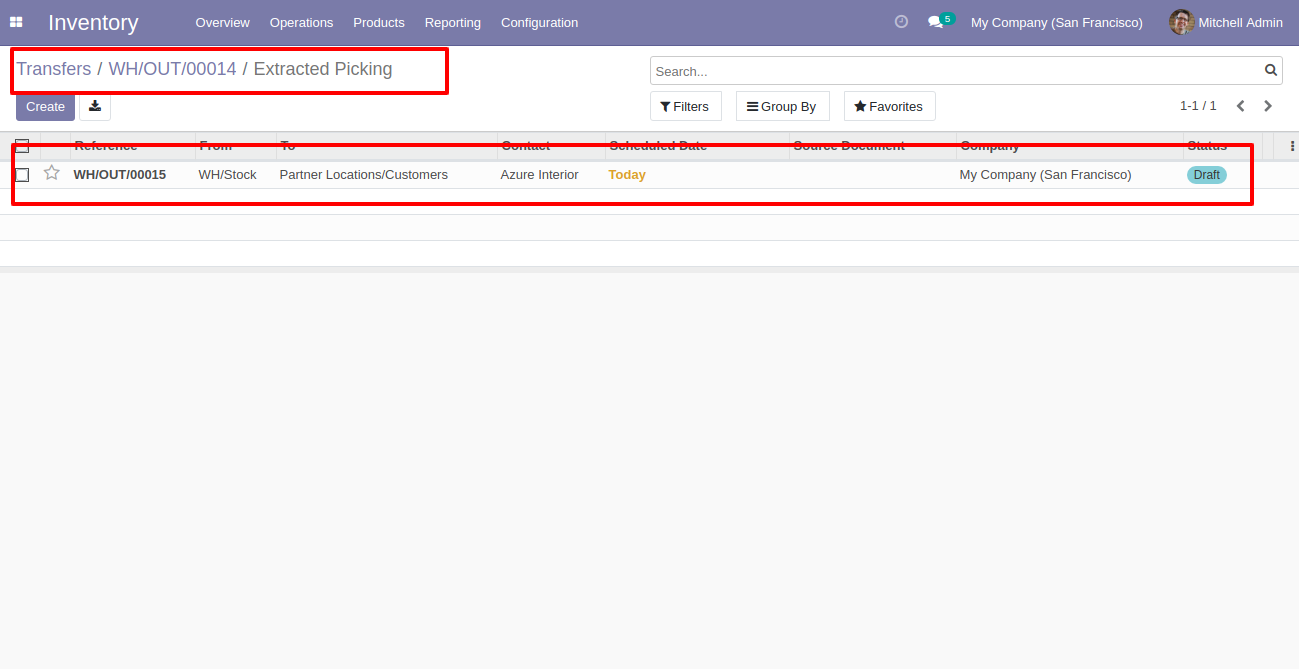Open the apps grid home menu icon
The image size is (1299, 669).
coord(16,22)
